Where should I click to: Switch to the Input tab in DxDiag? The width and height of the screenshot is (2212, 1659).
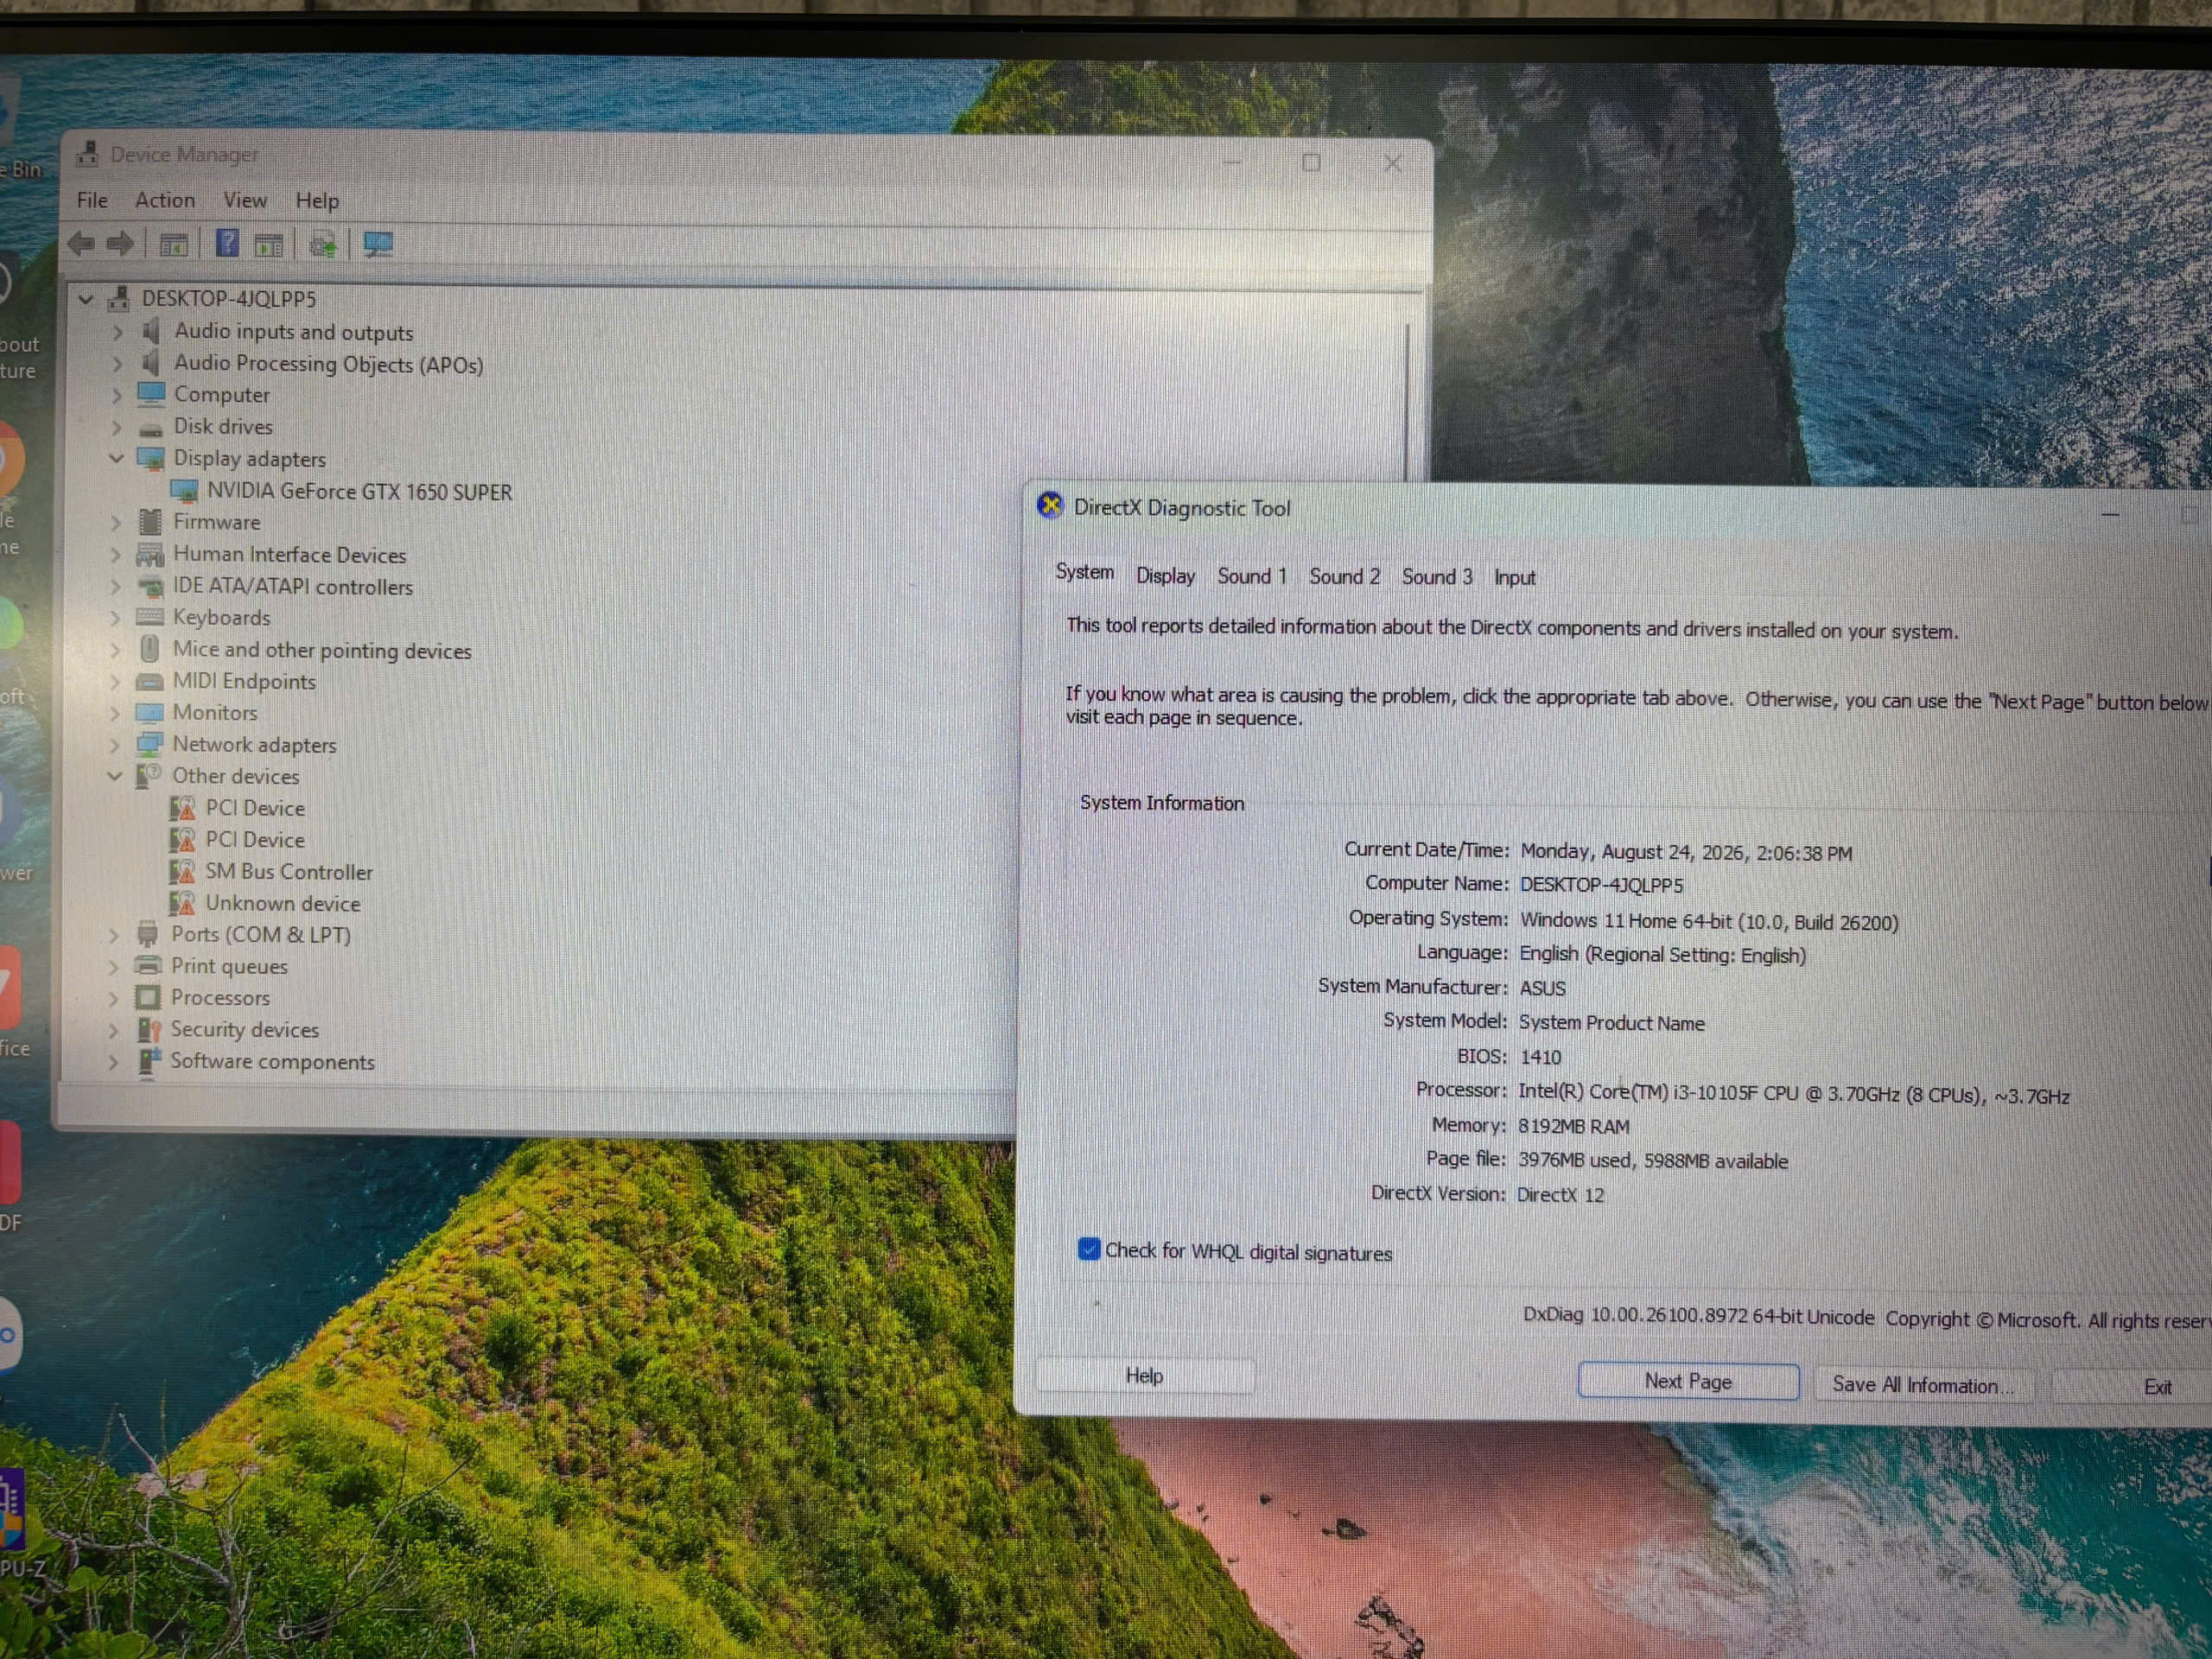1515,578
